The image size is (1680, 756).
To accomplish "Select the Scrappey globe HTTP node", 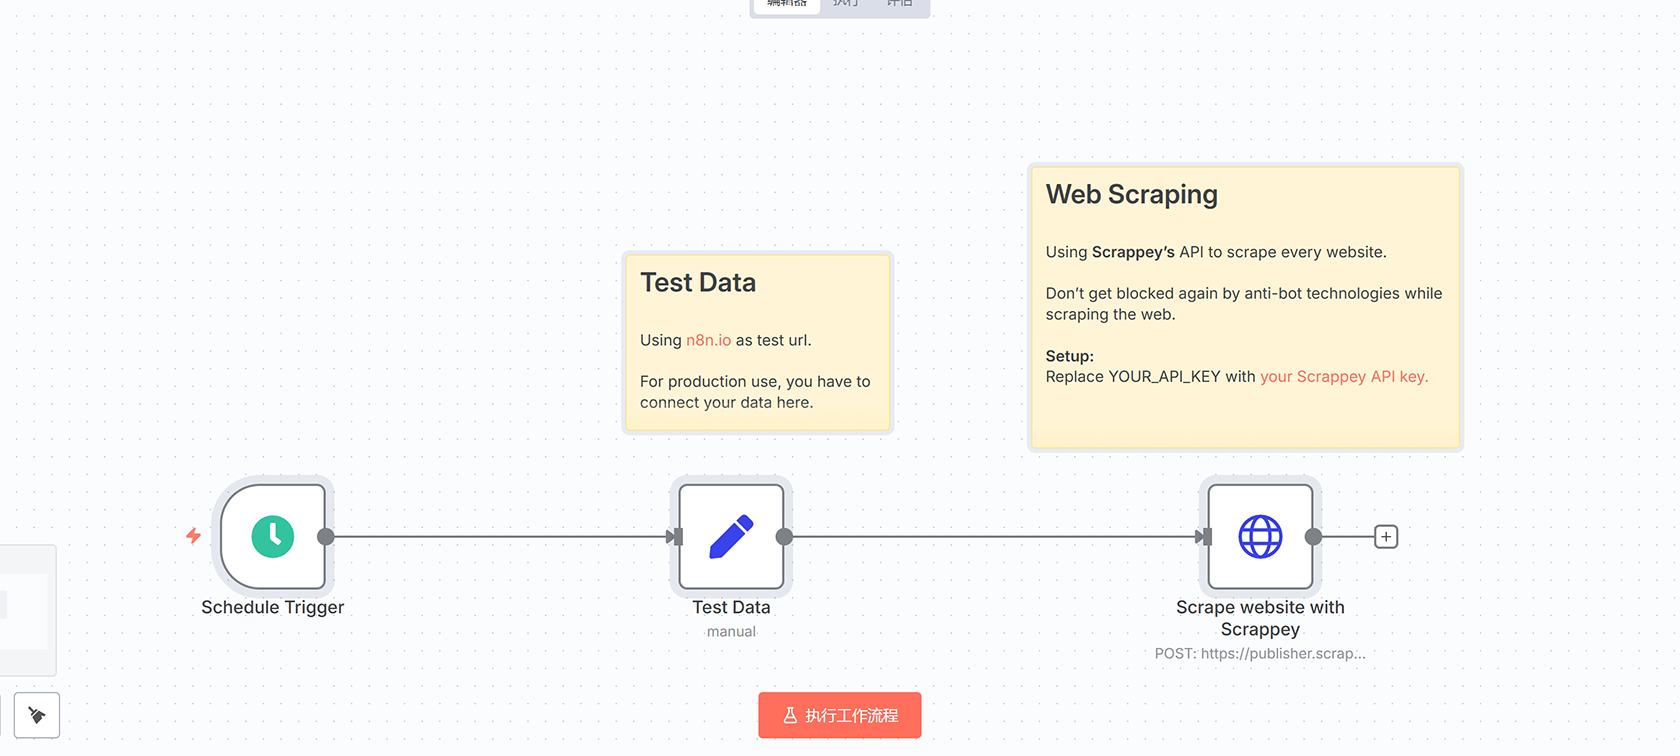I will pyautogui.click(x=1260, y=537).
